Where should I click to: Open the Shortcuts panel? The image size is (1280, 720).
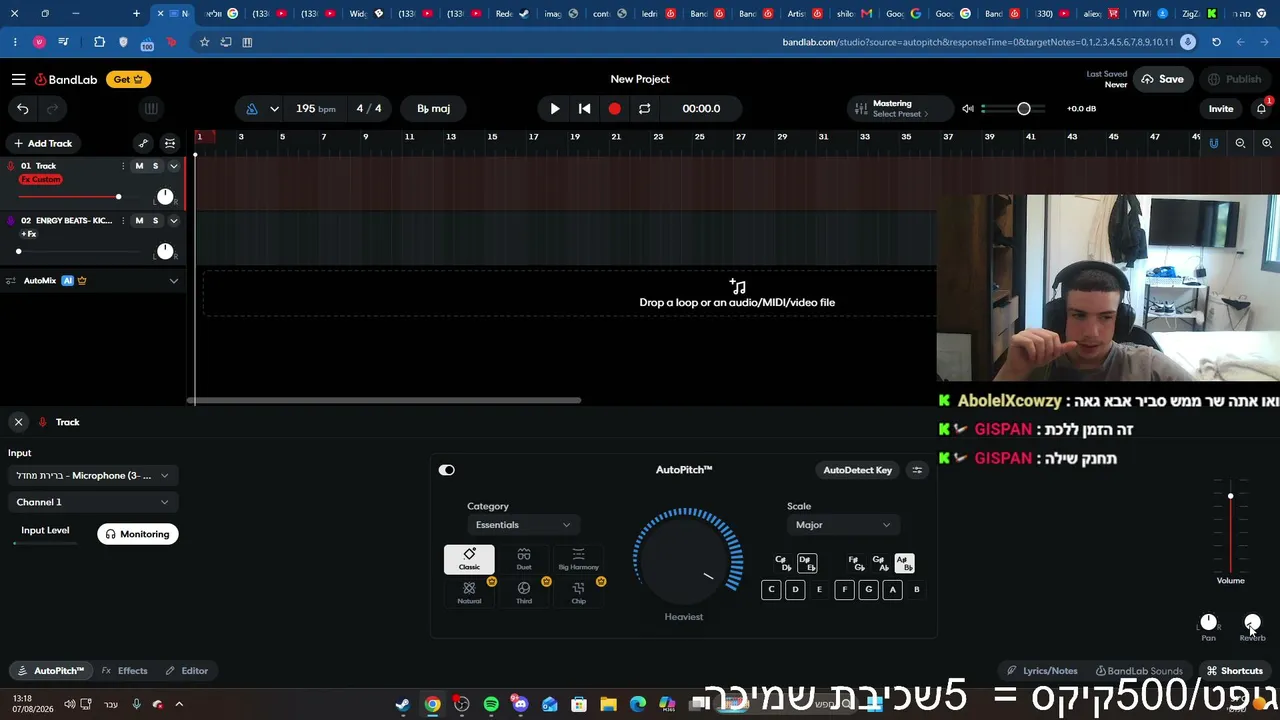click(x=1235, y=671)
